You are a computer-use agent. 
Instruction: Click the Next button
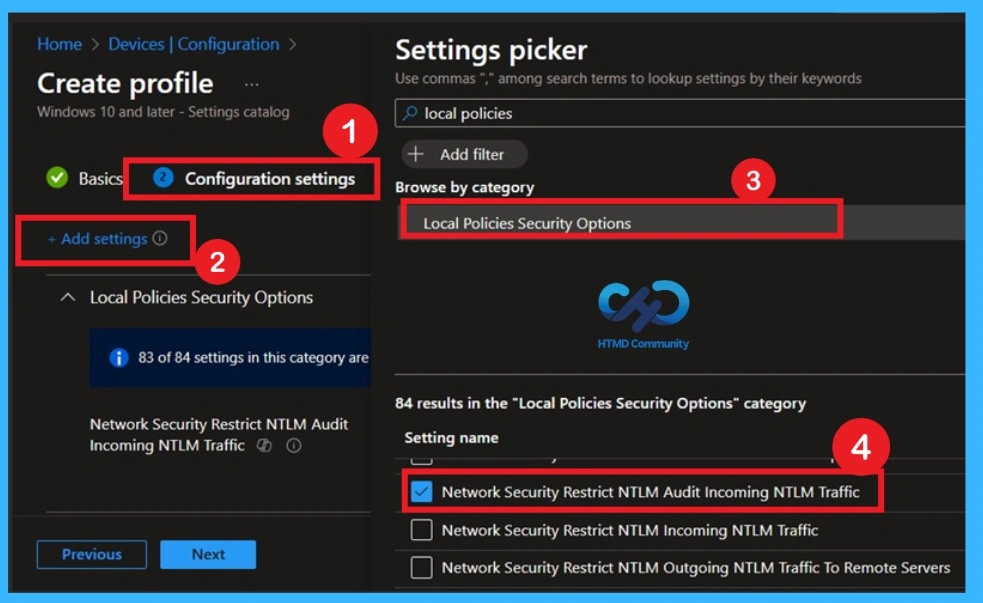point(207,554)
